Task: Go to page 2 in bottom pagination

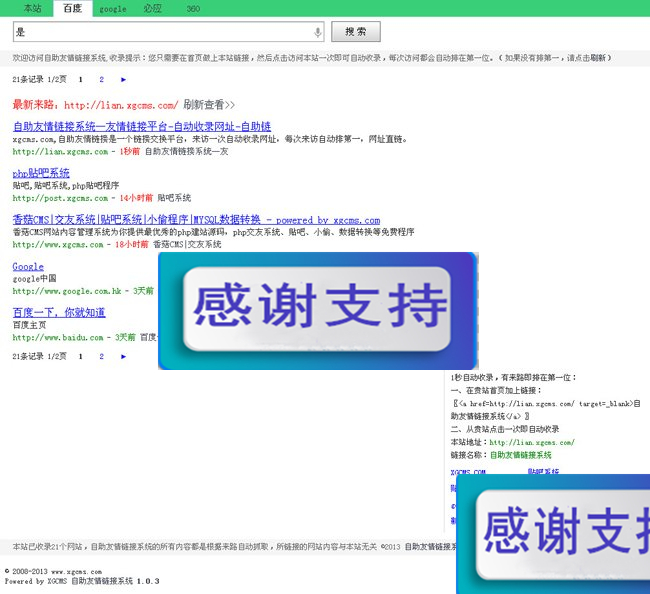Action: pos(102,356)
